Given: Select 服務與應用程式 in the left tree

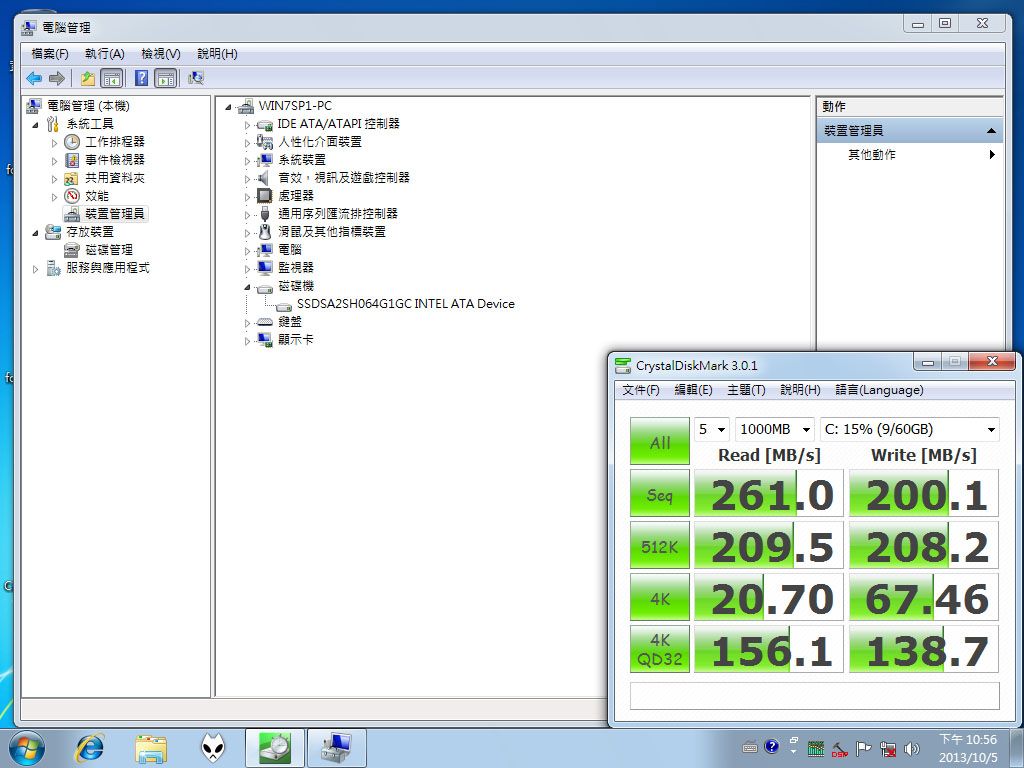Looking at the screenshot, I should 108,268.
